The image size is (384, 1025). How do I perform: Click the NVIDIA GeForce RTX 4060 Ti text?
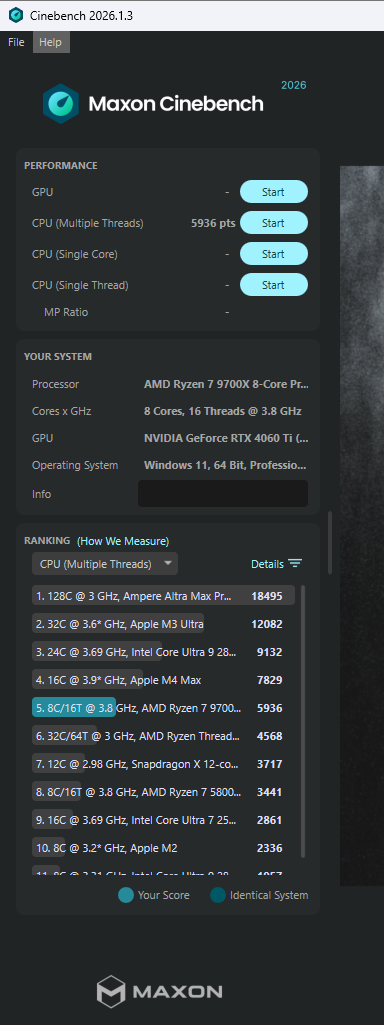[226, 439]
